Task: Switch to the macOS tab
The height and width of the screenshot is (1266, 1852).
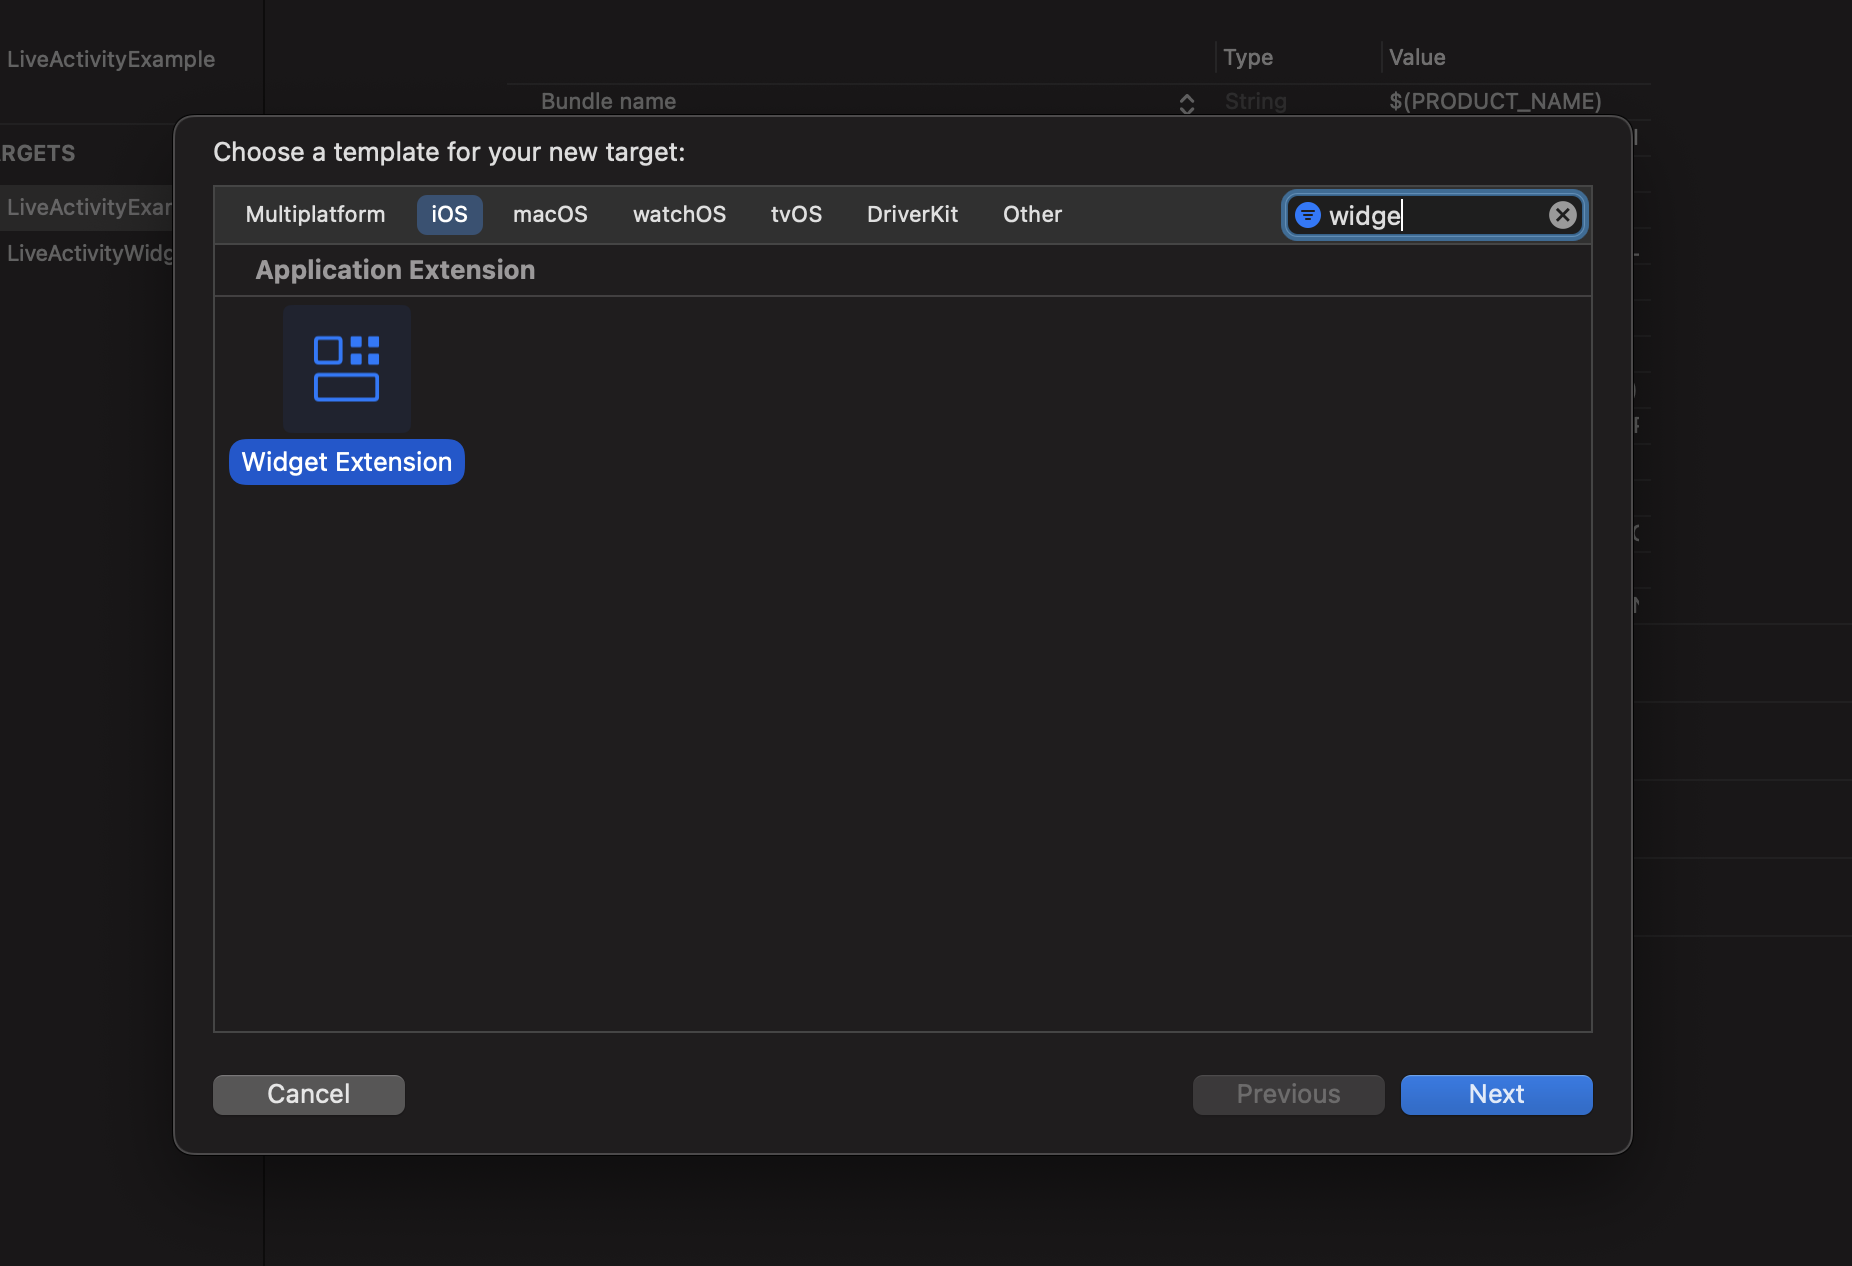Action: pos(550,215)
